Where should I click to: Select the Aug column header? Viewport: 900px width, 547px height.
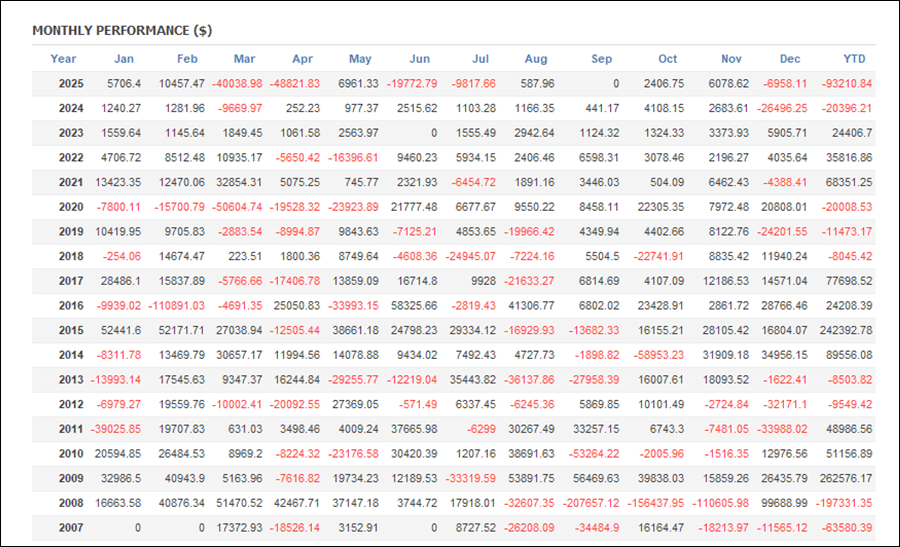pyautogui.click(x=536, y=59)
